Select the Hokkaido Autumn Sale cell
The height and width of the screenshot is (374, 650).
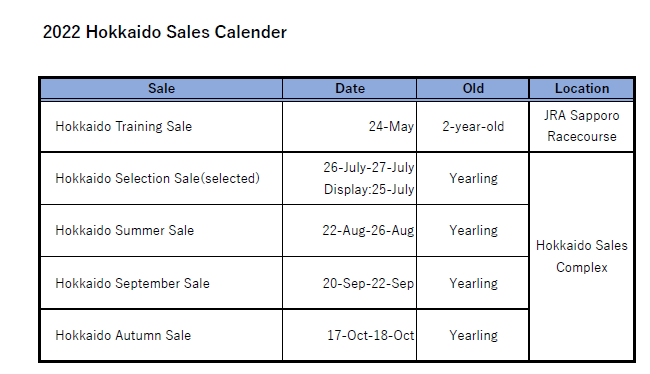tap(162, 335)
